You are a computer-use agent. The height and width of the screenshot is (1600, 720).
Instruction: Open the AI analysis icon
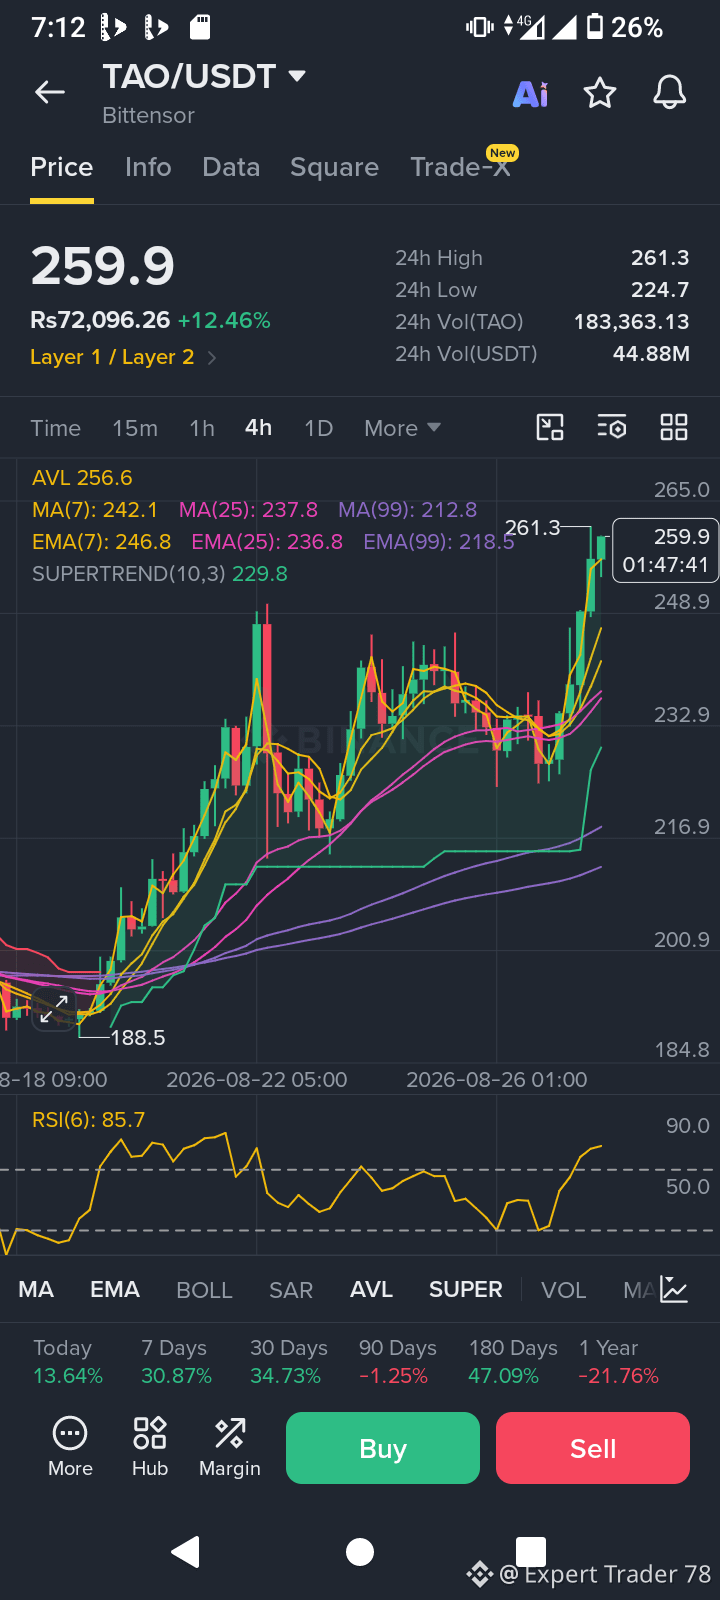click(x=530, y=94)
